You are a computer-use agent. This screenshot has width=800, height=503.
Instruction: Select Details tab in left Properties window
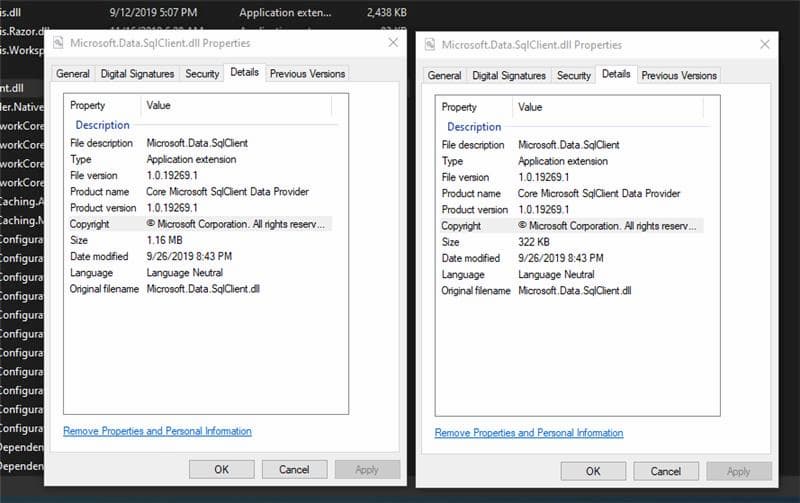point(244,72)
